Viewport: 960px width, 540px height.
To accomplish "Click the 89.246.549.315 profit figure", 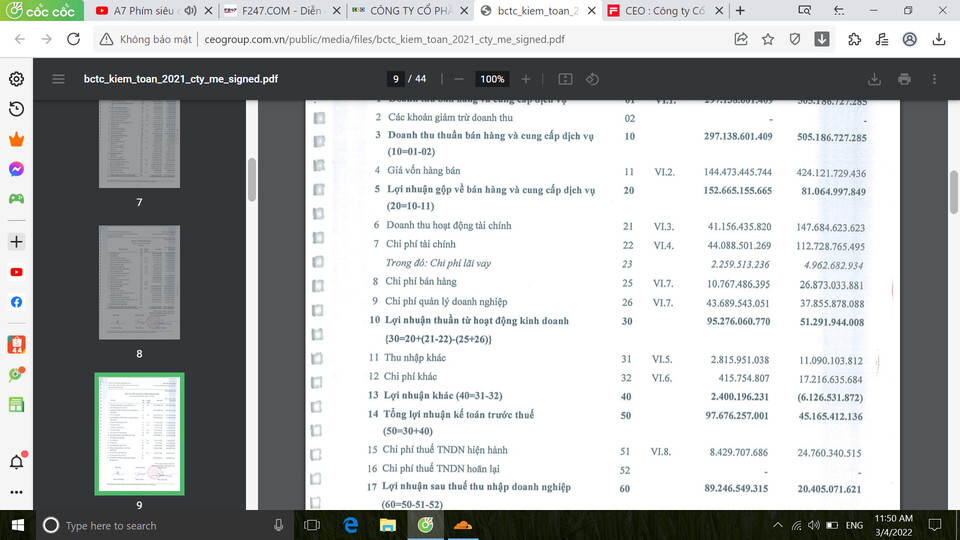I will coord(736,489).
